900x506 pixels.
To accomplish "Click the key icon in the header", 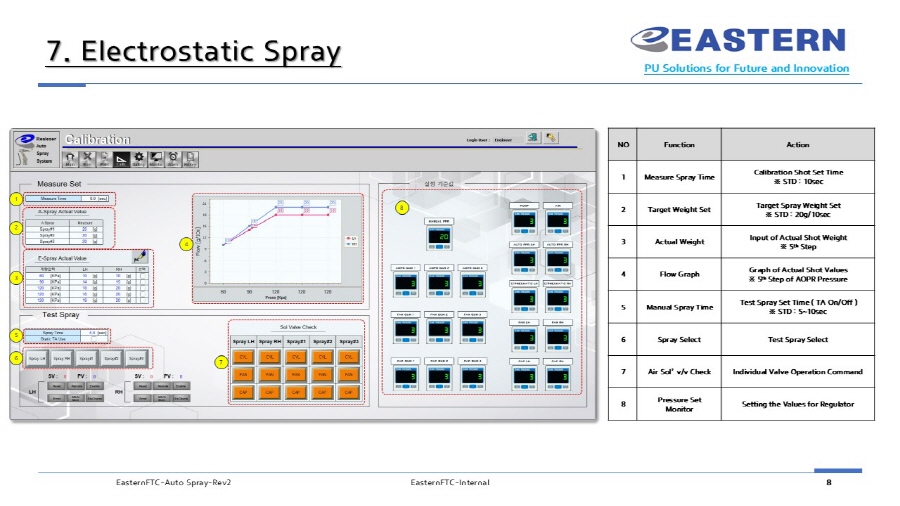I will [x=551, y=138].
